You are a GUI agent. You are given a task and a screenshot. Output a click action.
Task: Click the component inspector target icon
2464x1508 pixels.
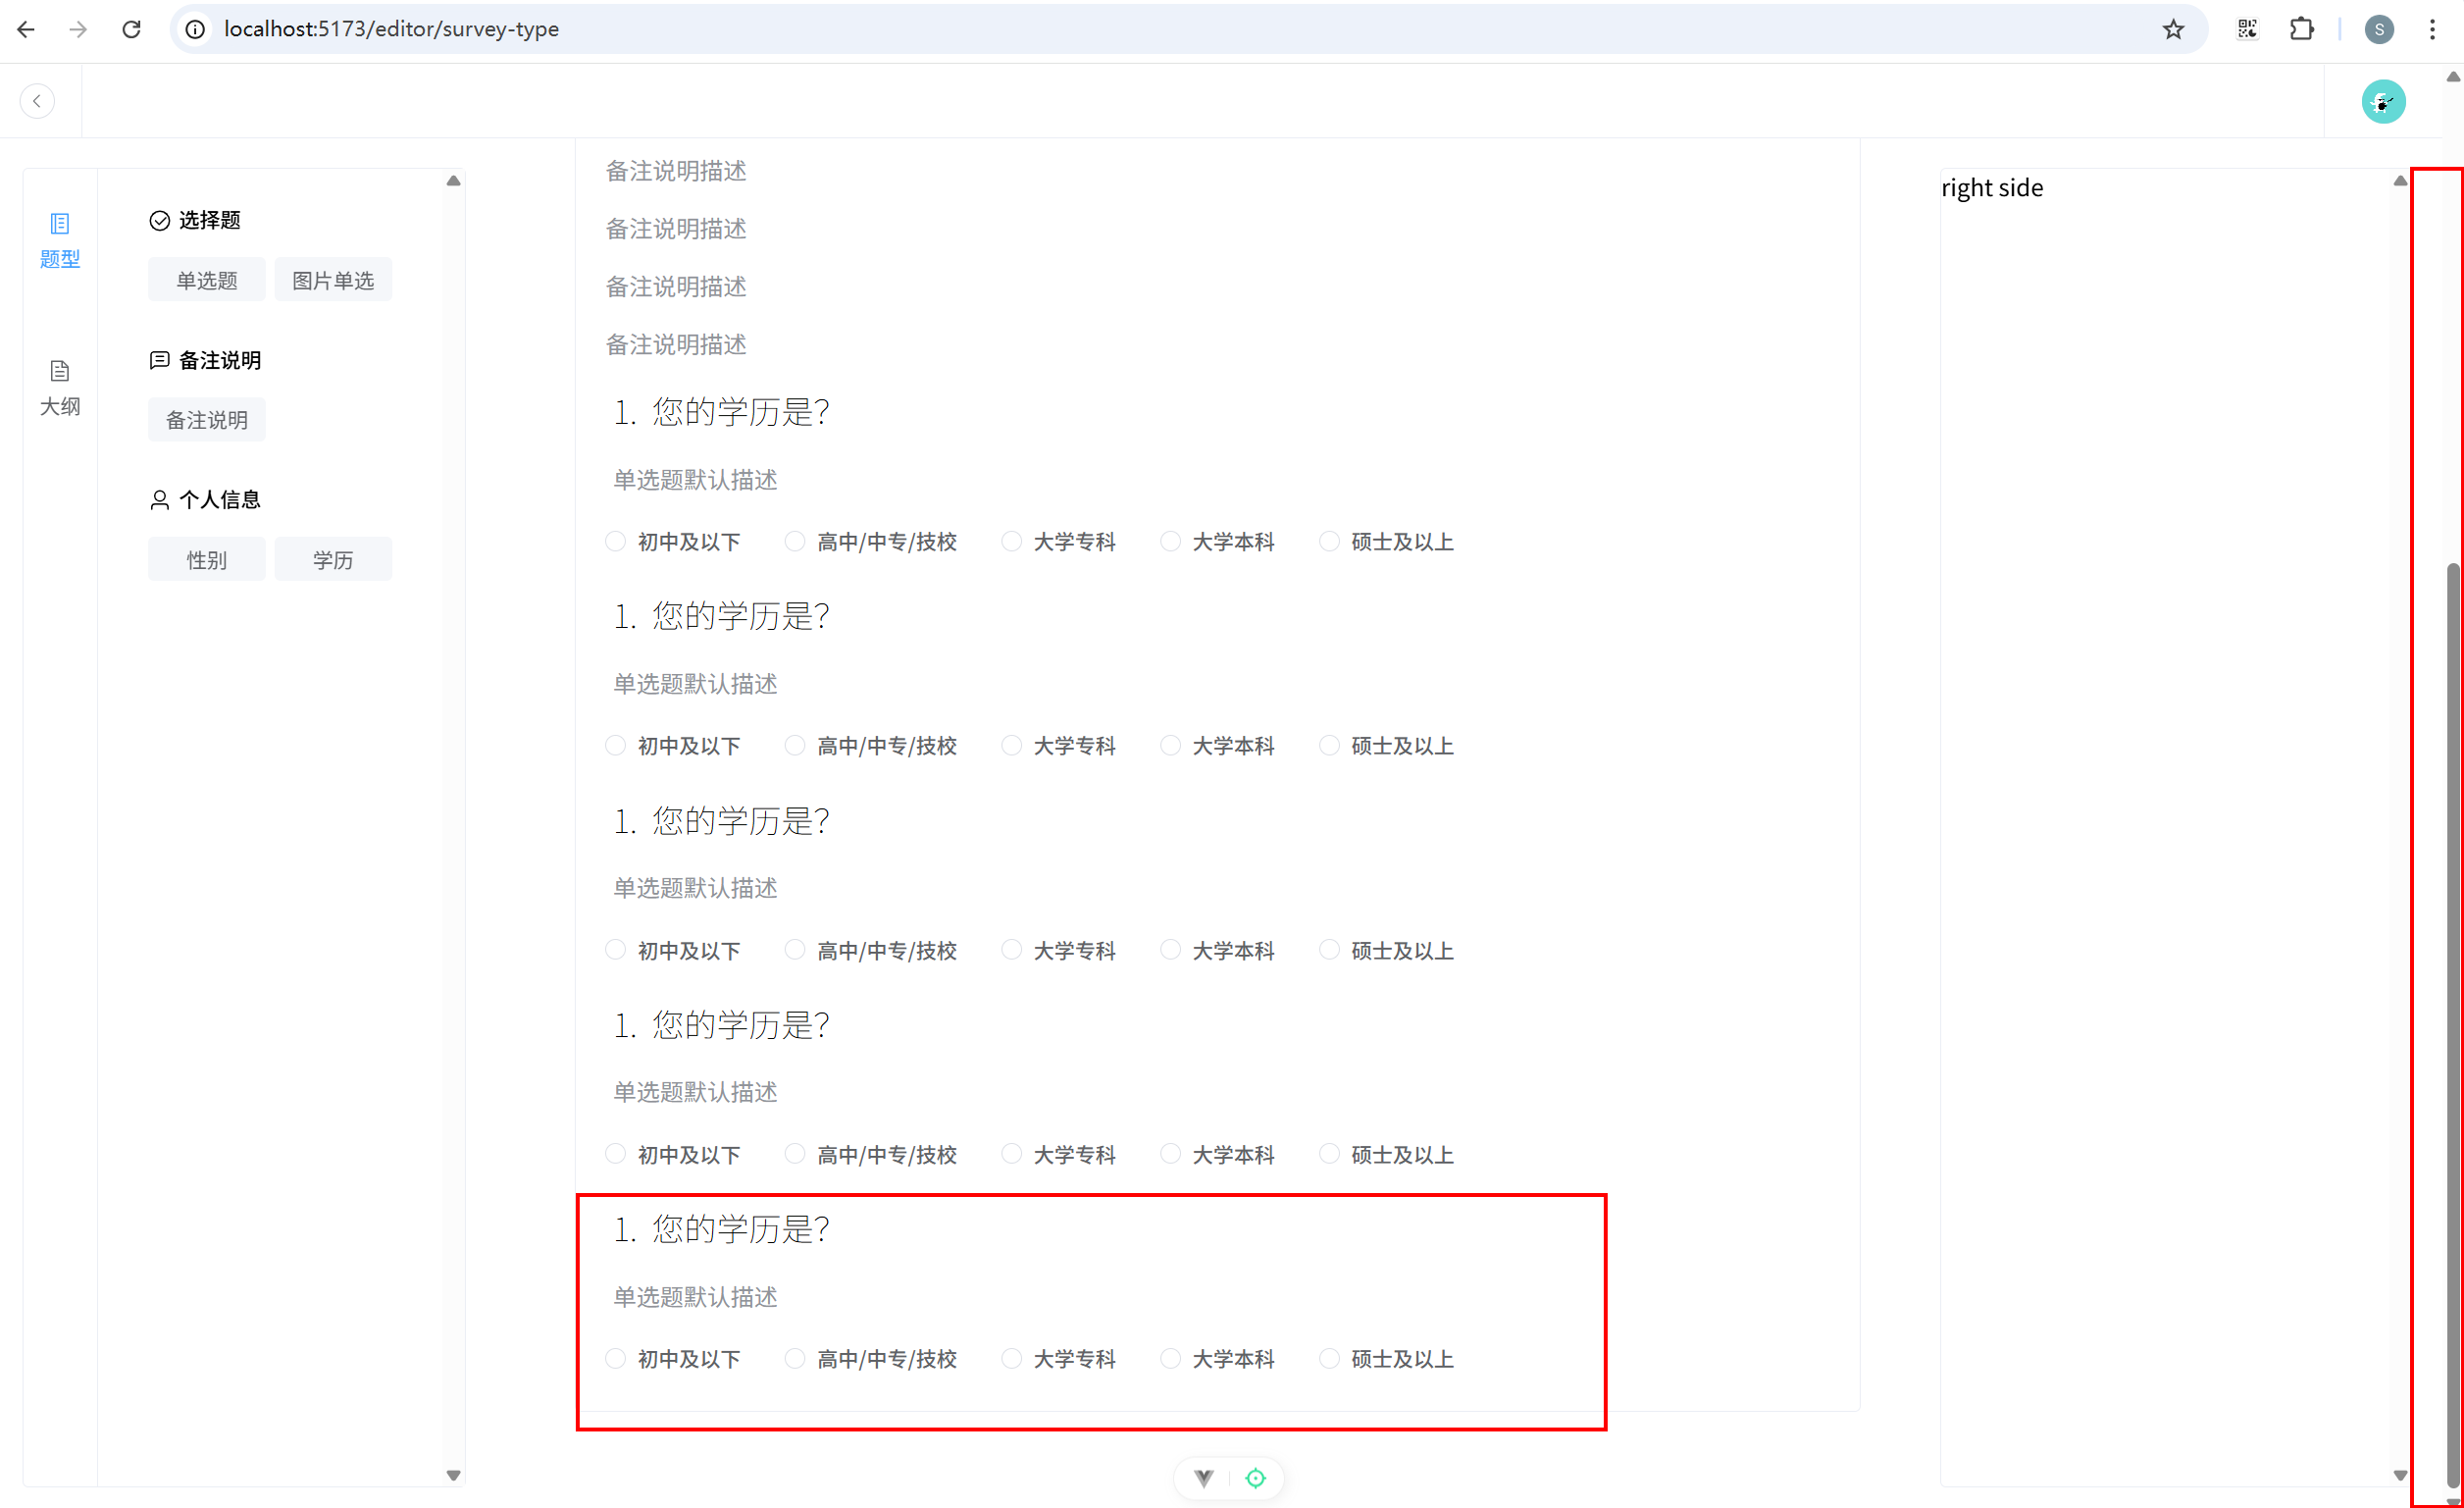[1255, 1478]
